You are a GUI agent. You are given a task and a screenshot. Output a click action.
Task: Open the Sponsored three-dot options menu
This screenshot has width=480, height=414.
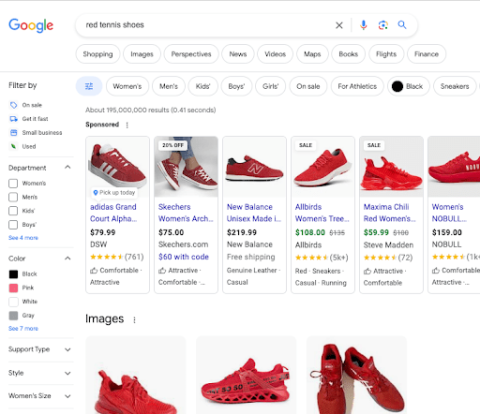127,125
